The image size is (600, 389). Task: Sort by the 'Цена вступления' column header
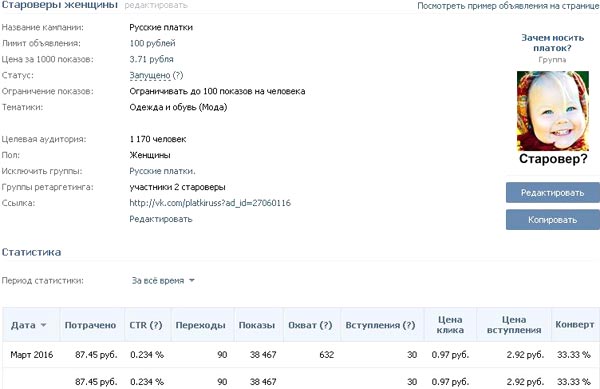click(x=514, y=325)
